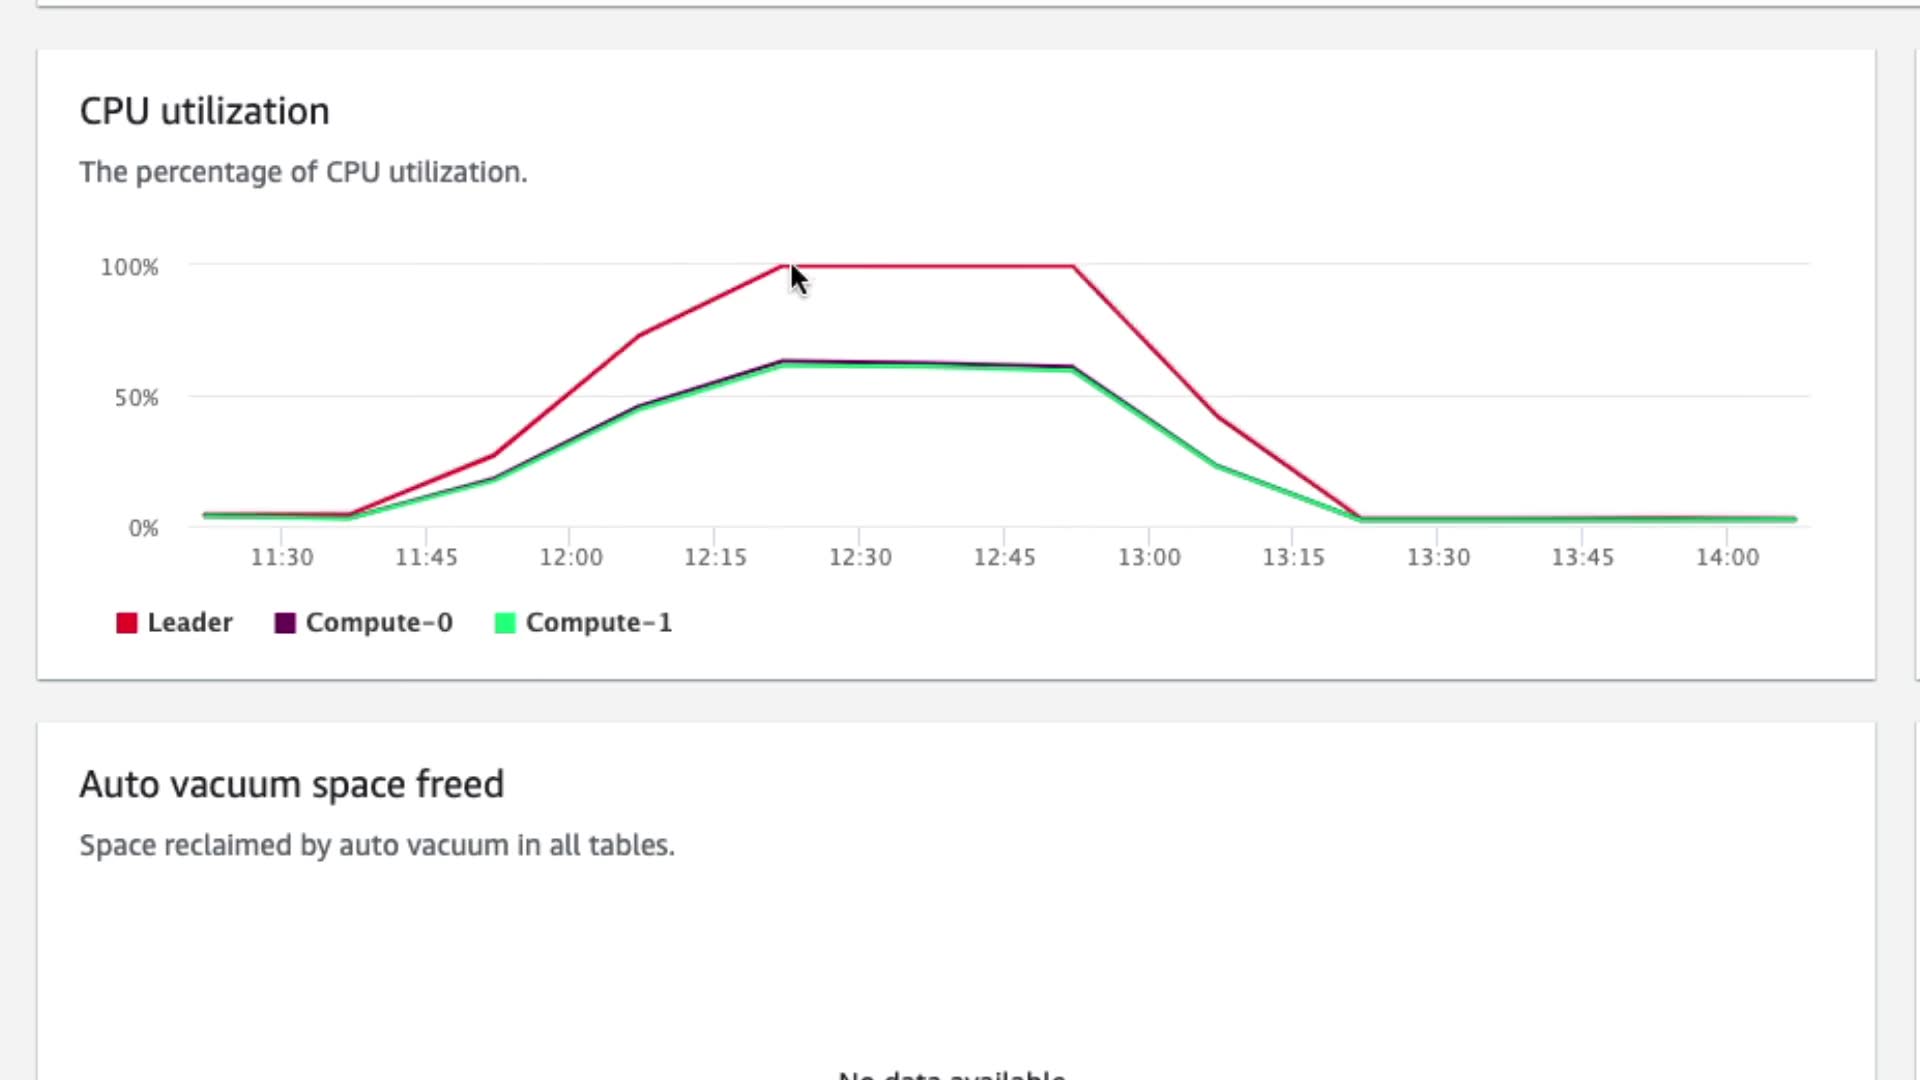This screenshot has width=1920, height=1080.
Task: Click the 50% y-axis label
Action: pyautogui.click(x=136, y=398)
